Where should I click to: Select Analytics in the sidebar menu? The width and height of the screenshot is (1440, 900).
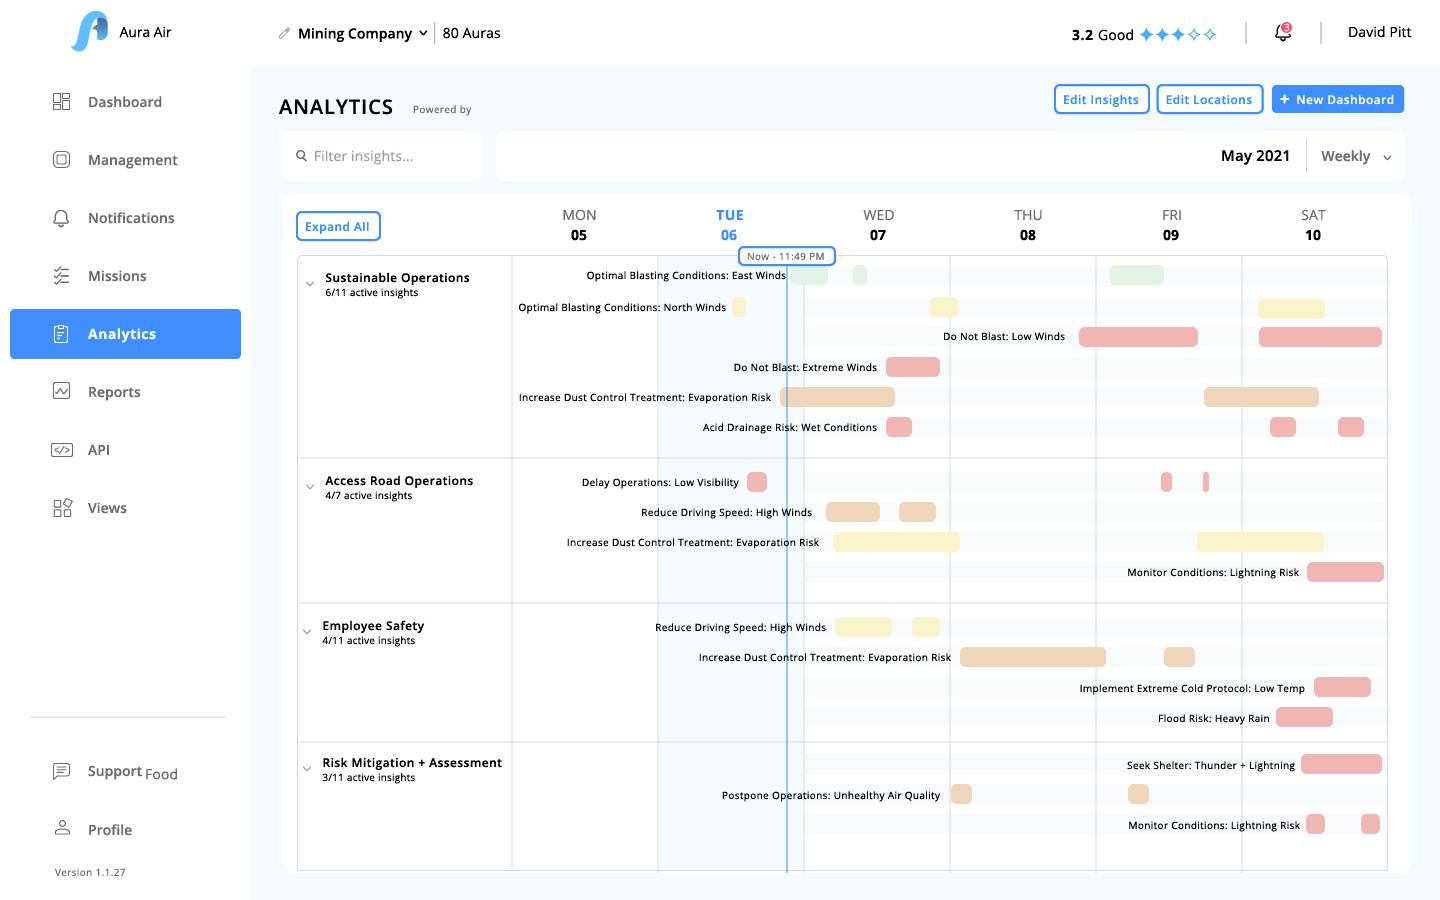[122, 333]
